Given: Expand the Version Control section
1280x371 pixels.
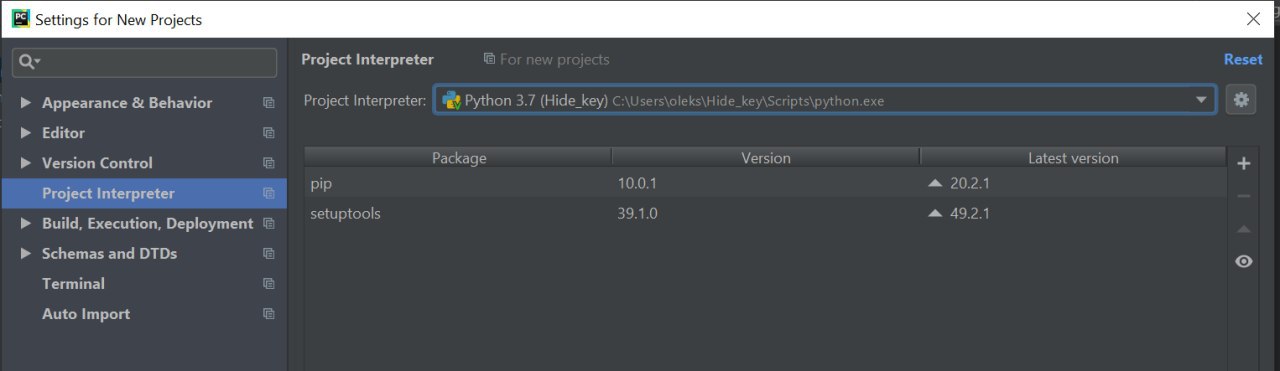Looking at the screenshot, I should (25, 163).
